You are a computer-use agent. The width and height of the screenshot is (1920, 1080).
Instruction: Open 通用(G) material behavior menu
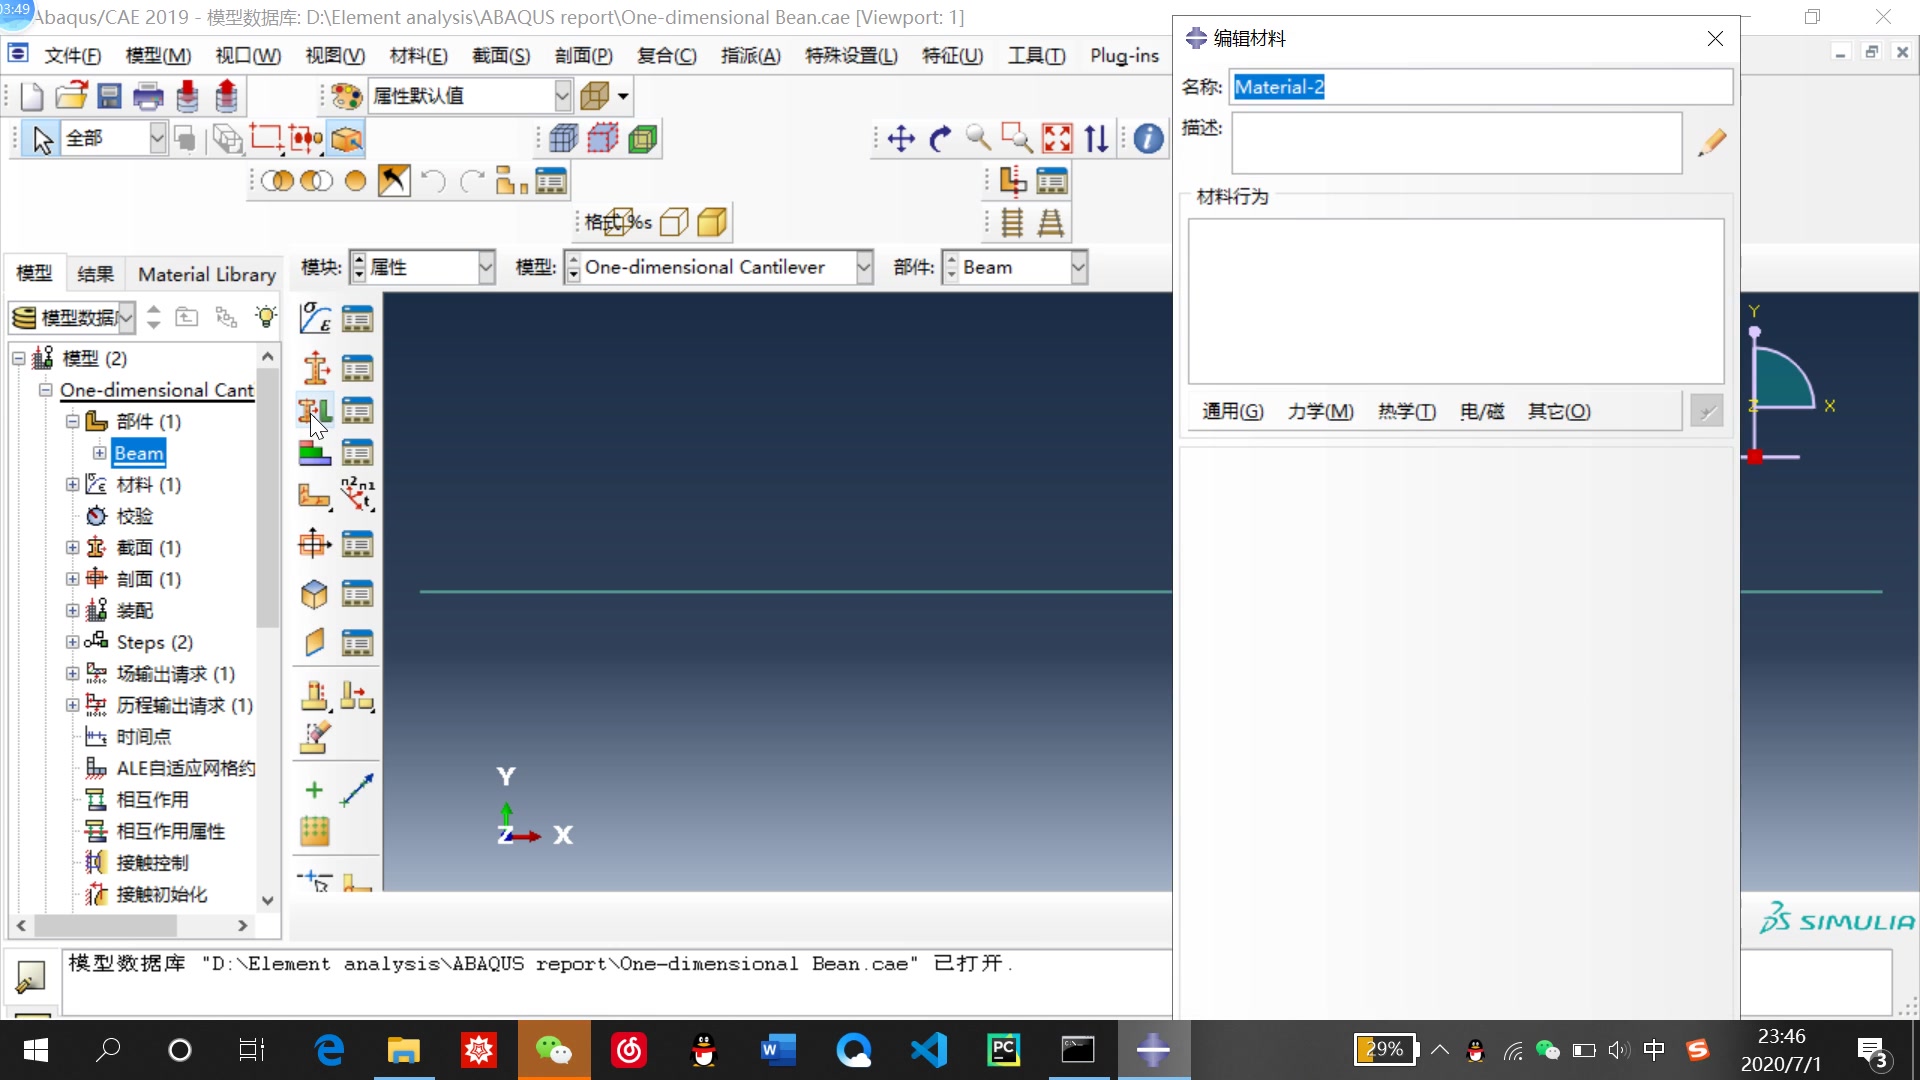(x=1232, y=411)
